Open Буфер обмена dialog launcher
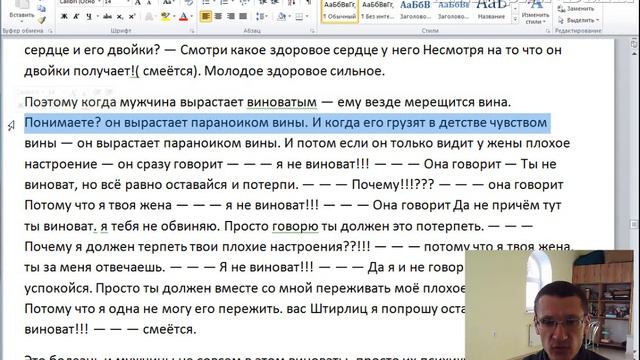This screenshot has height=360, width=640. (x=51, y=31)
